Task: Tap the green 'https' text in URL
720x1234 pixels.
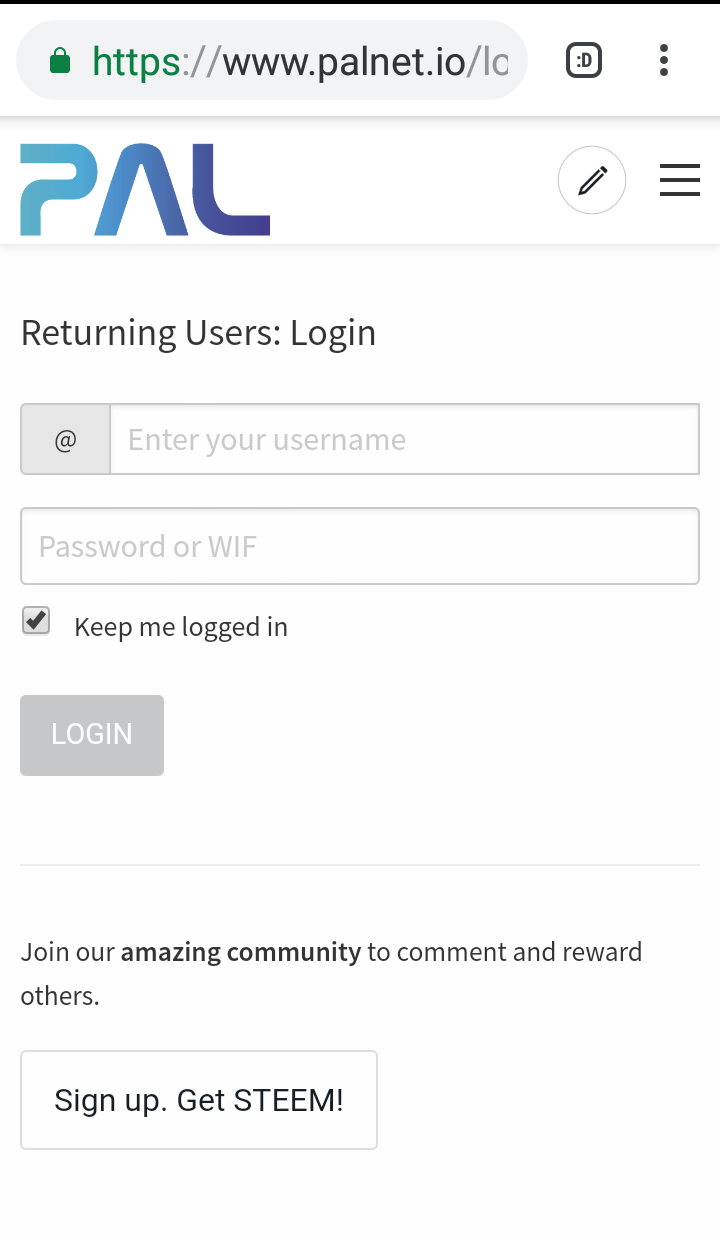Action: 136,62
